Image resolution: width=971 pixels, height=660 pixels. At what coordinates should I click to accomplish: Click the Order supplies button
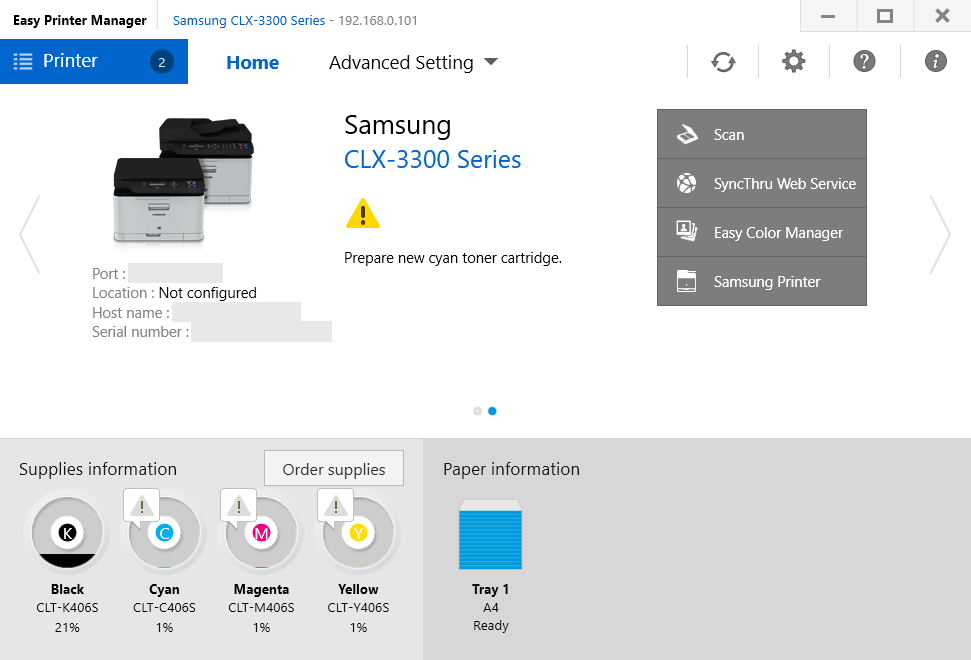[x=334, y=469]
